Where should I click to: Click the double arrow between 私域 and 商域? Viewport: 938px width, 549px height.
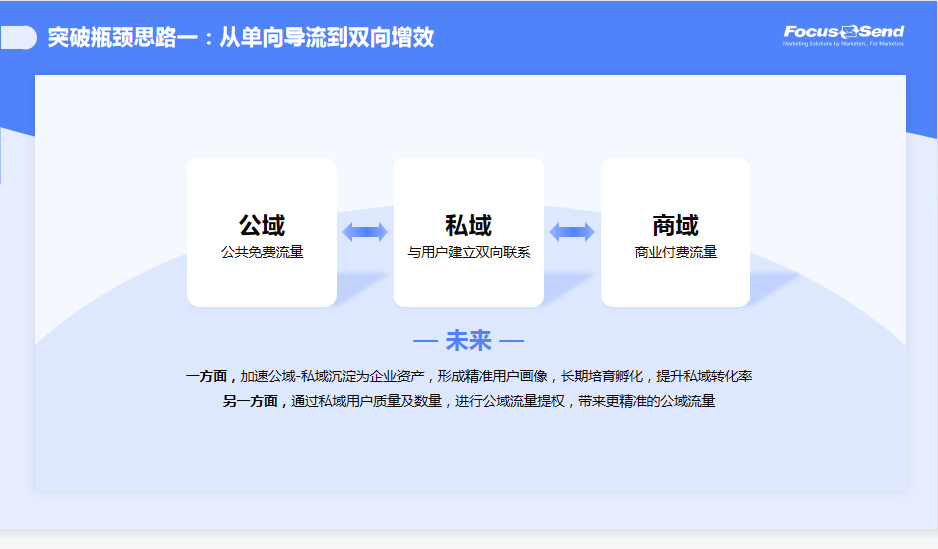(x=572, y=232)
